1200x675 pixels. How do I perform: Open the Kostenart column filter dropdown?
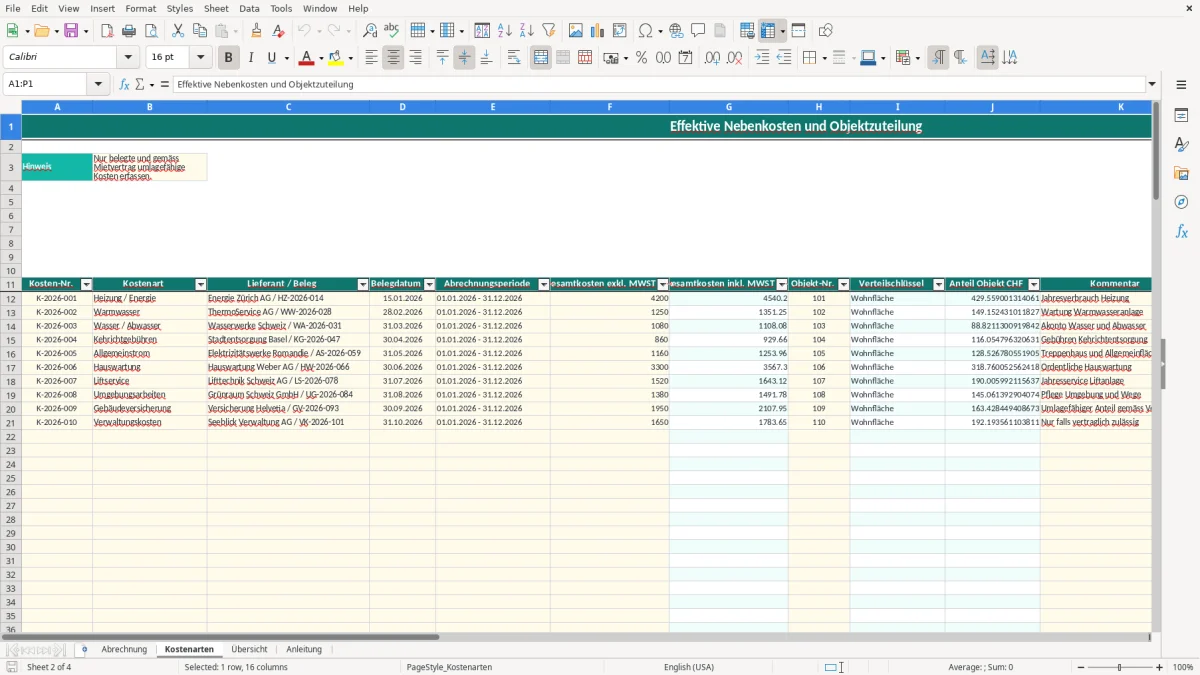(200, 285)
